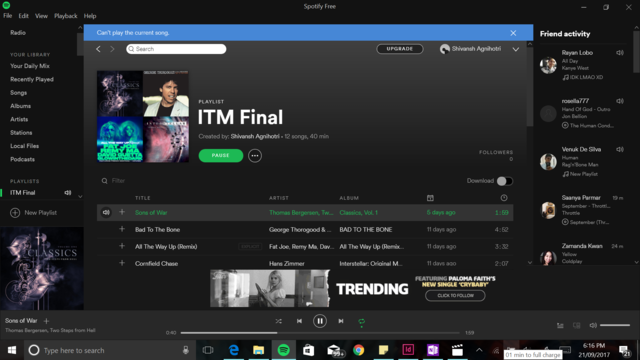This screenshot has width=640, height=360.
Task: Open Stations in library
Action: pyautogui.click(x=21, y=133)
